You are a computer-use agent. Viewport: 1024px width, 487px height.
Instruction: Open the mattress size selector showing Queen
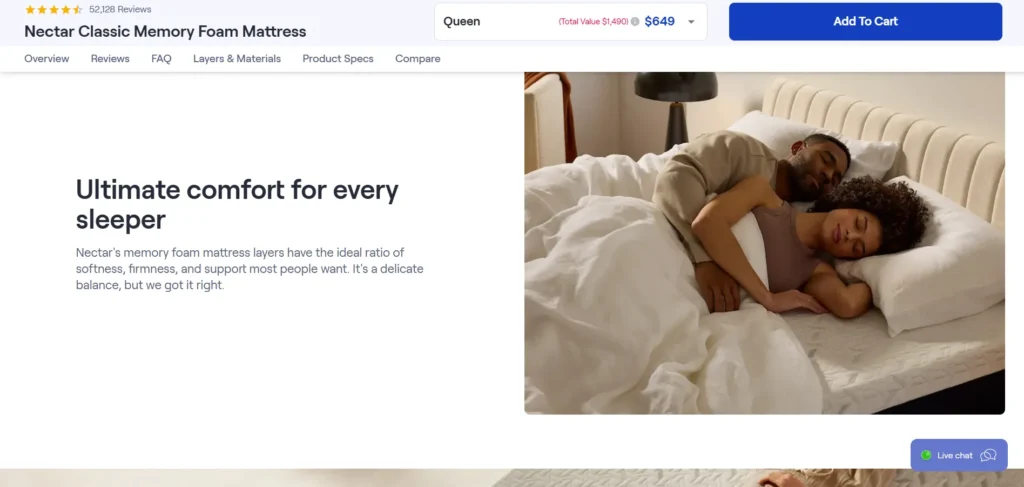(571, 22)
